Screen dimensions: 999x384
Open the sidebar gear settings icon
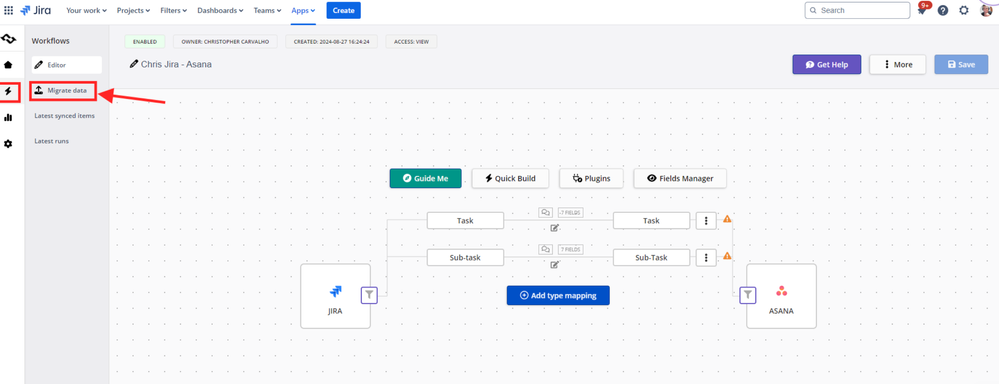tap(8, 144)
